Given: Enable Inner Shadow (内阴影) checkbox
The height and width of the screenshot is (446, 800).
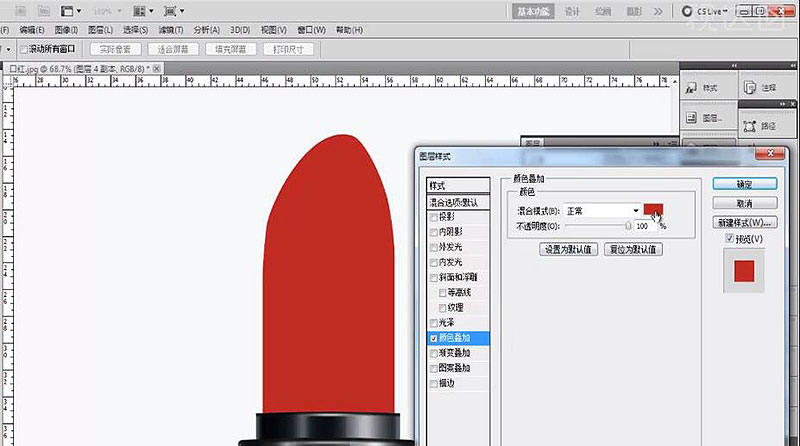Looking at the screenshot, I should point(434,232).
